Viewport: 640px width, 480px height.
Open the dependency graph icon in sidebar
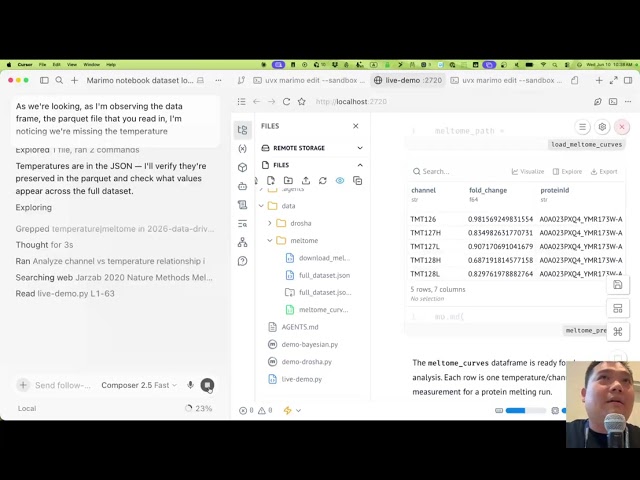pos(242,242)
